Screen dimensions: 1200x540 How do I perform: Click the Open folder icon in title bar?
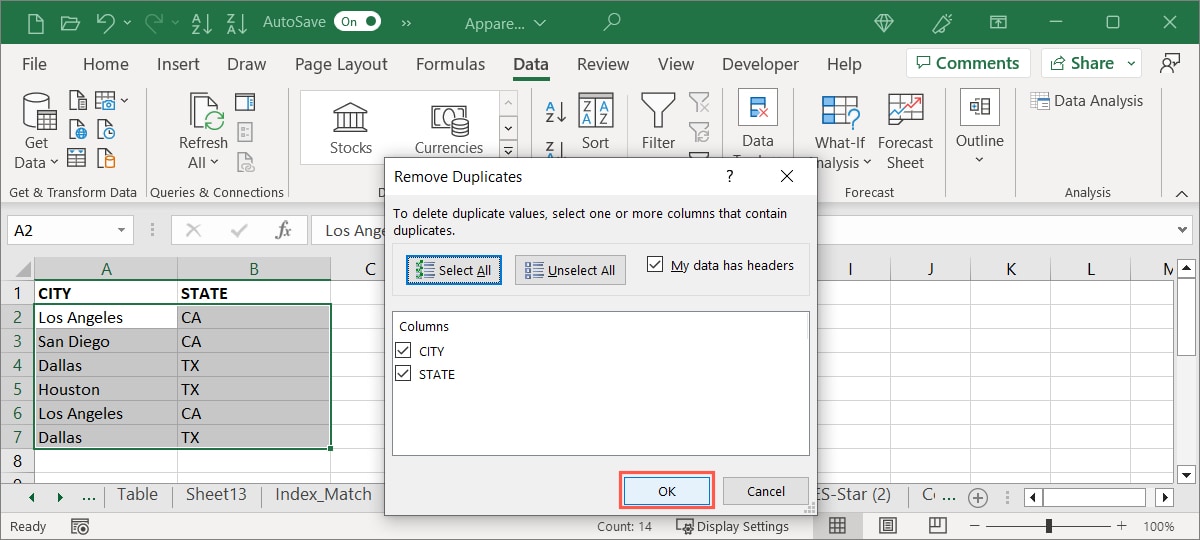point(70,21)
